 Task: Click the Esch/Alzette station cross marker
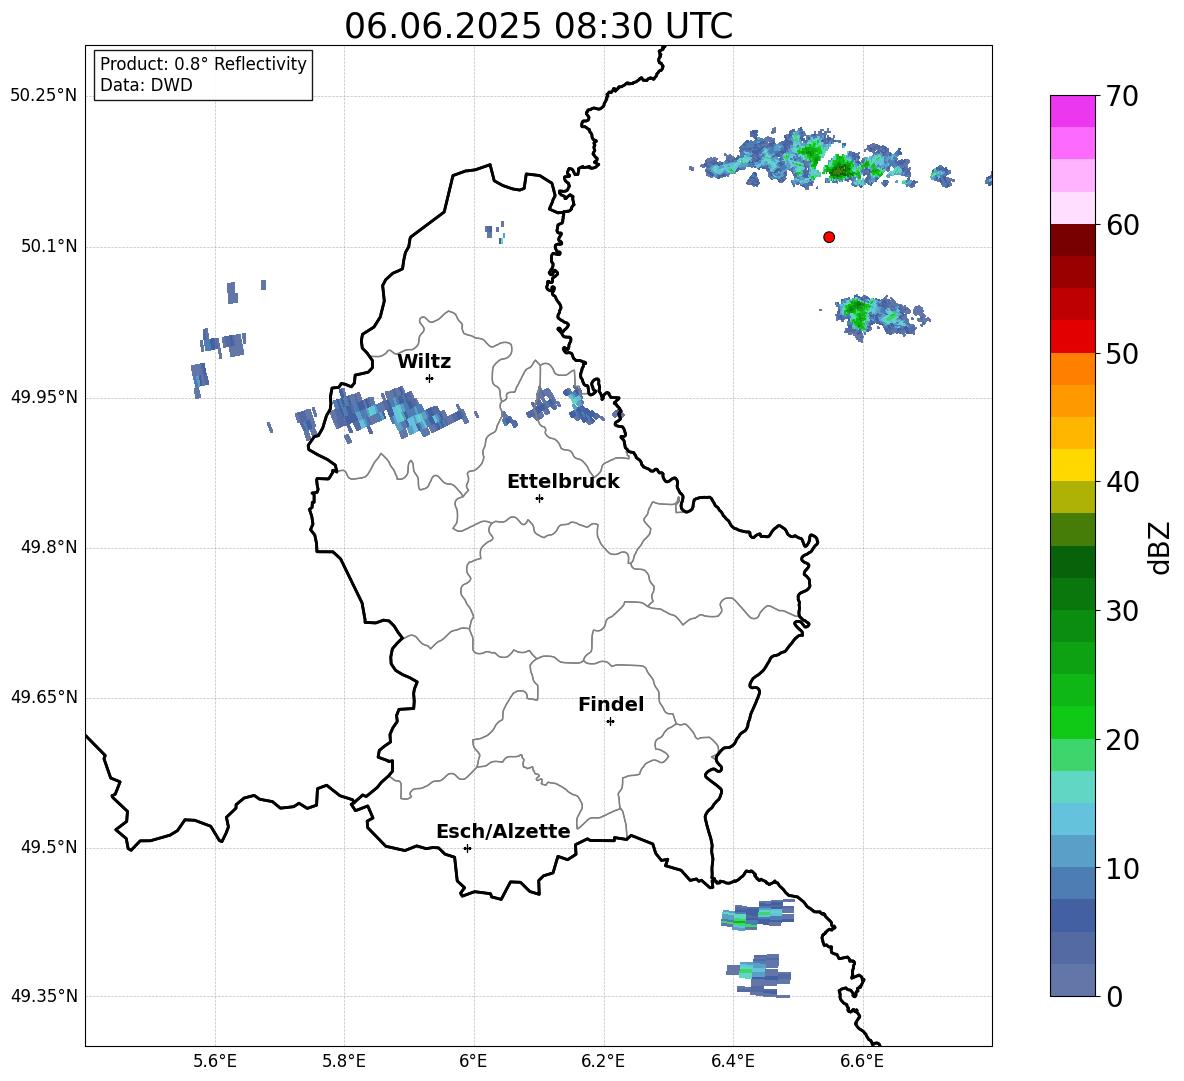(x=467, y=848)
